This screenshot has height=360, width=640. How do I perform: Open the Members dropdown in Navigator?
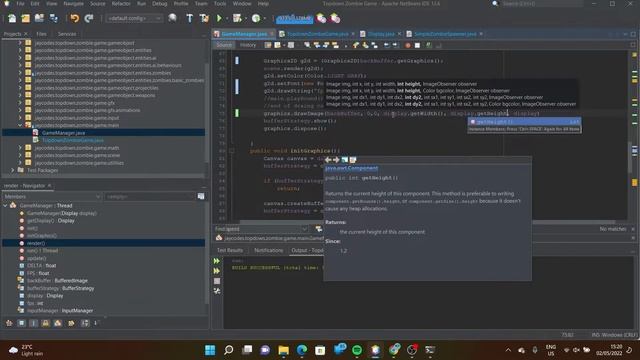(51, 197)
